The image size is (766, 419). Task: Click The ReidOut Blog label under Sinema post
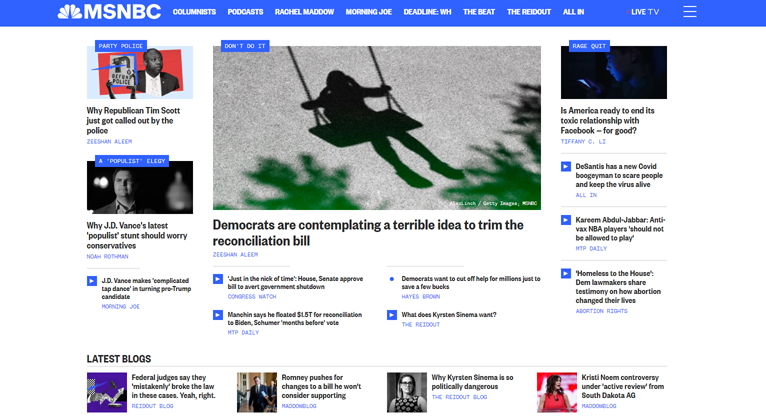[x=459, y=397]
